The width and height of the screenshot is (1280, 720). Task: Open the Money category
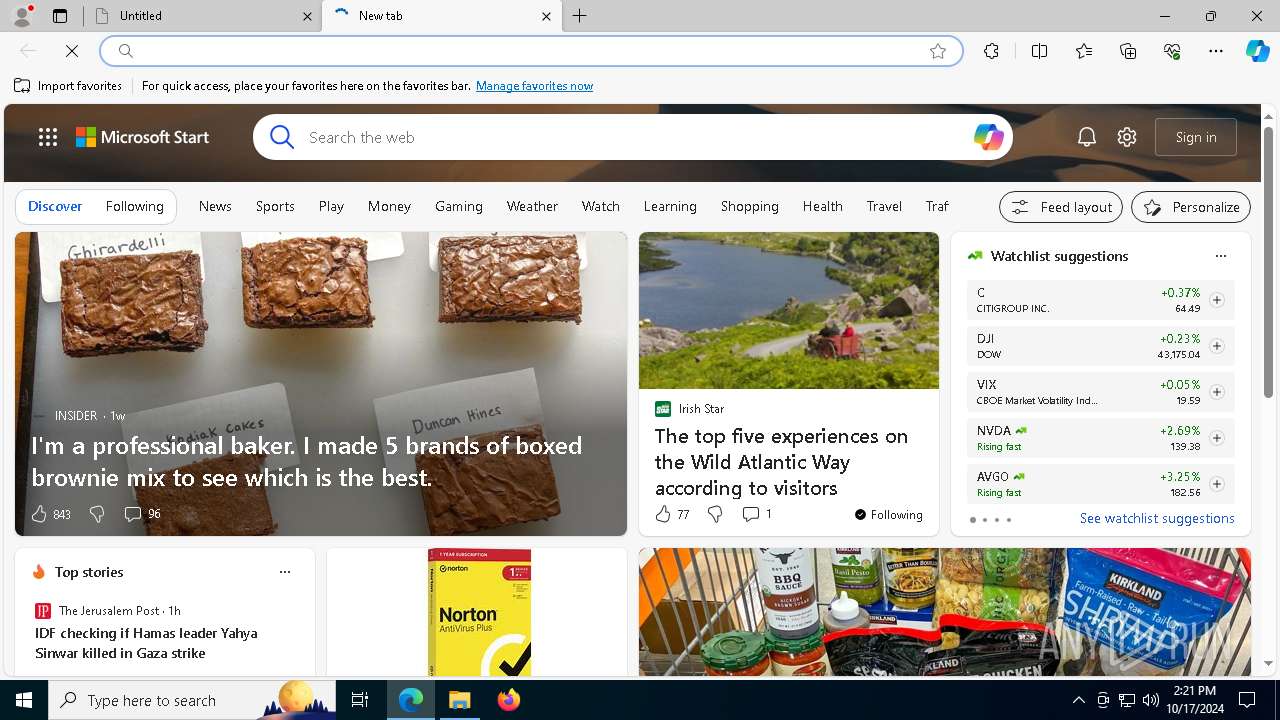389,206
